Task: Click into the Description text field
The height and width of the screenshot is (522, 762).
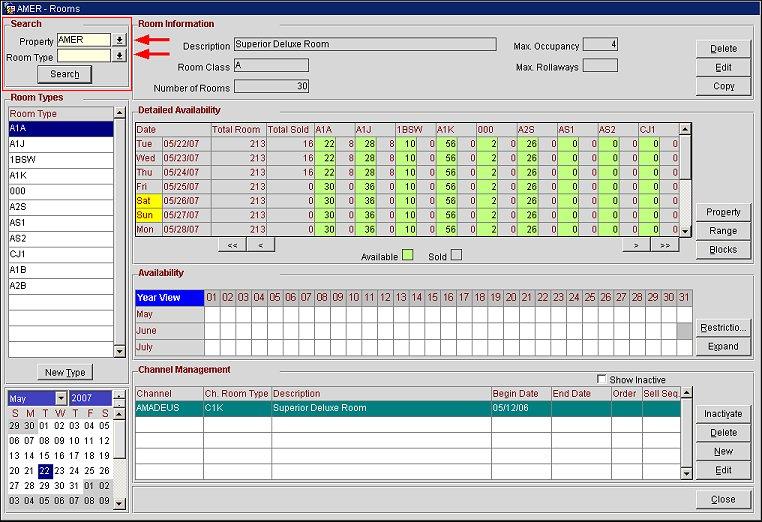Action: [364, 45]
